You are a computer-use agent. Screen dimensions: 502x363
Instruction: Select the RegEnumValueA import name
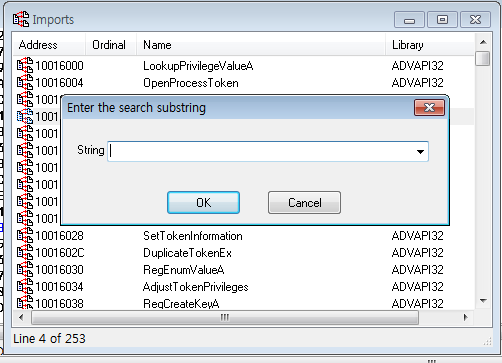pyautogui.click(x=184, y=270)
